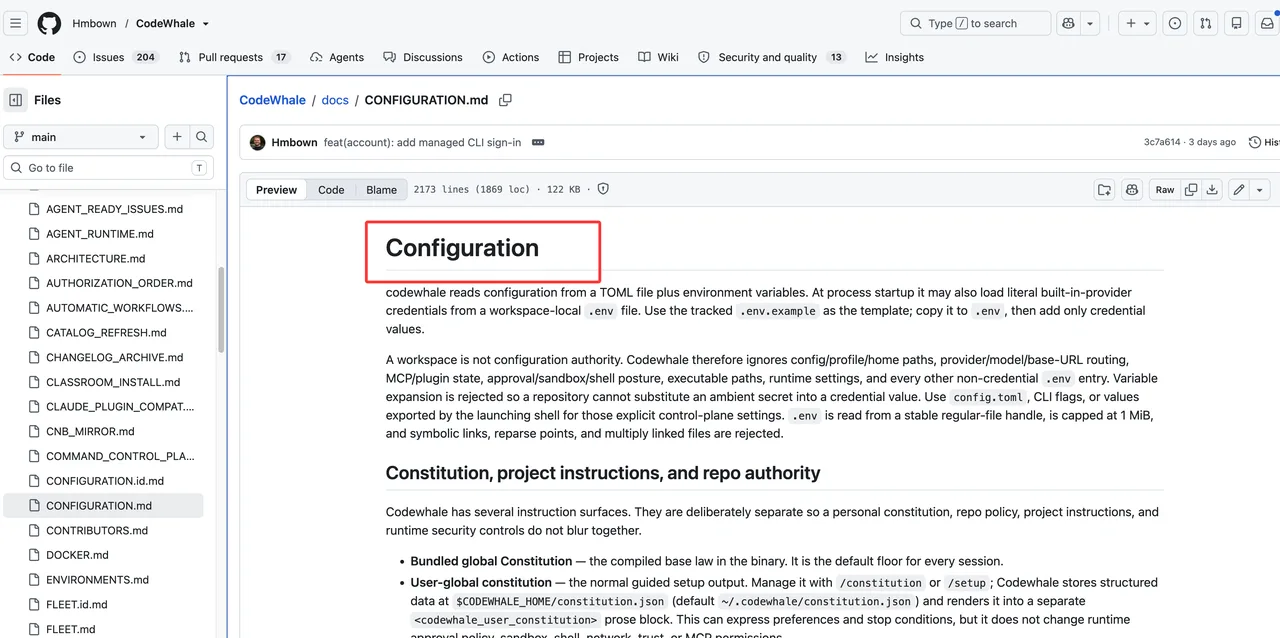Go to the GitHub homepage logo
Screen dimensions: 1280x638
coord(49,23)
